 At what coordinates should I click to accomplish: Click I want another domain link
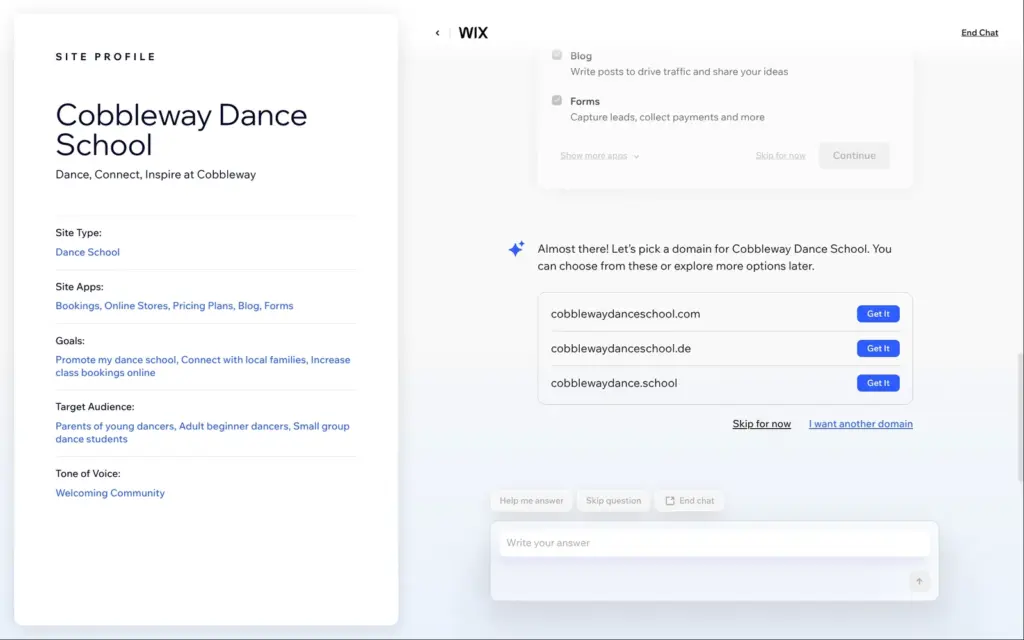[861, 424]
